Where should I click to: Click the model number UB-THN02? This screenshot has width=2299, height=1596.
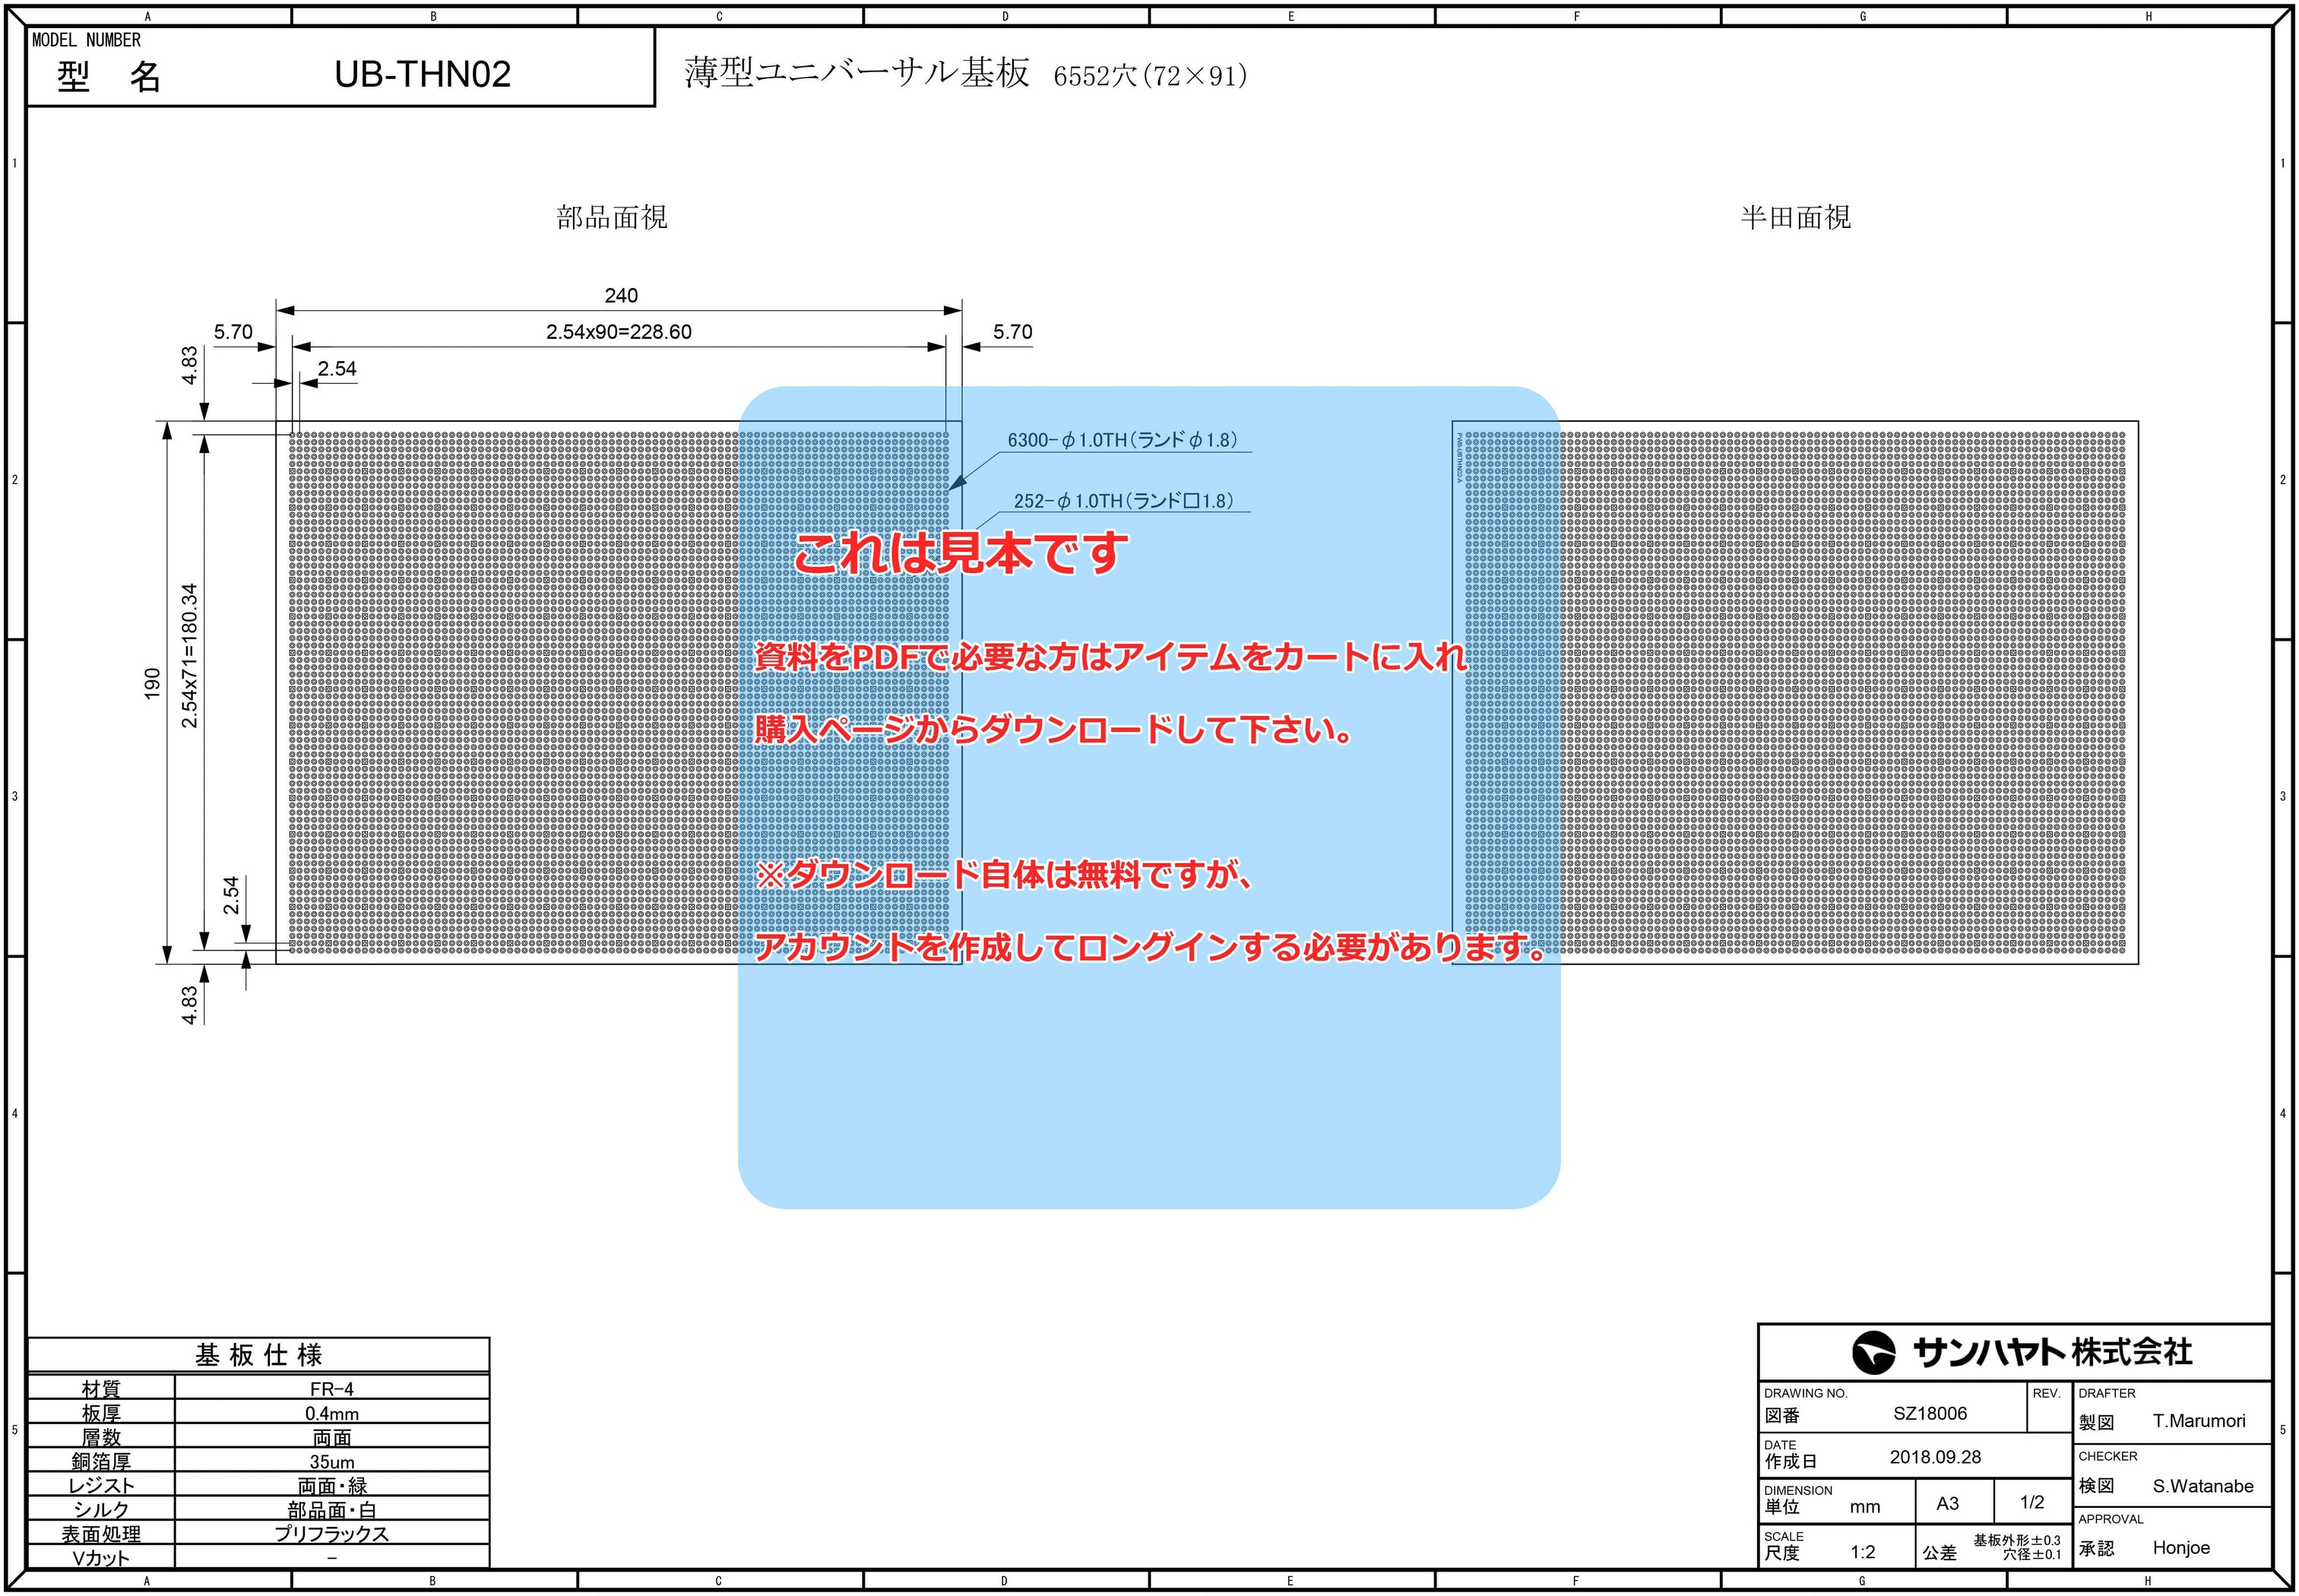422,74
